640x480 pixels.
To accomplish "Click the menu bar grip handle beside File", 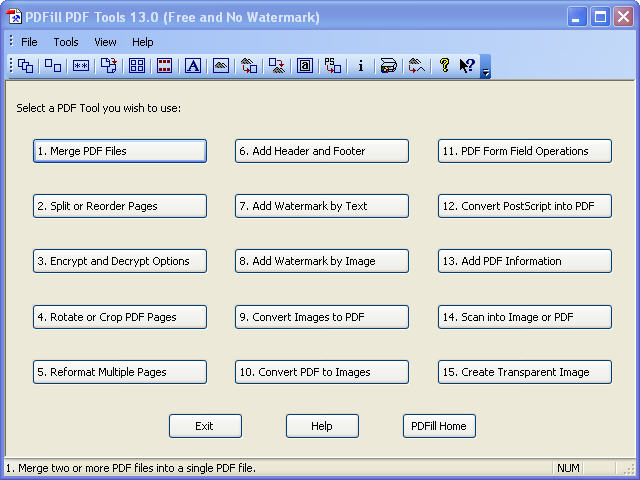I will click(11, 41).
